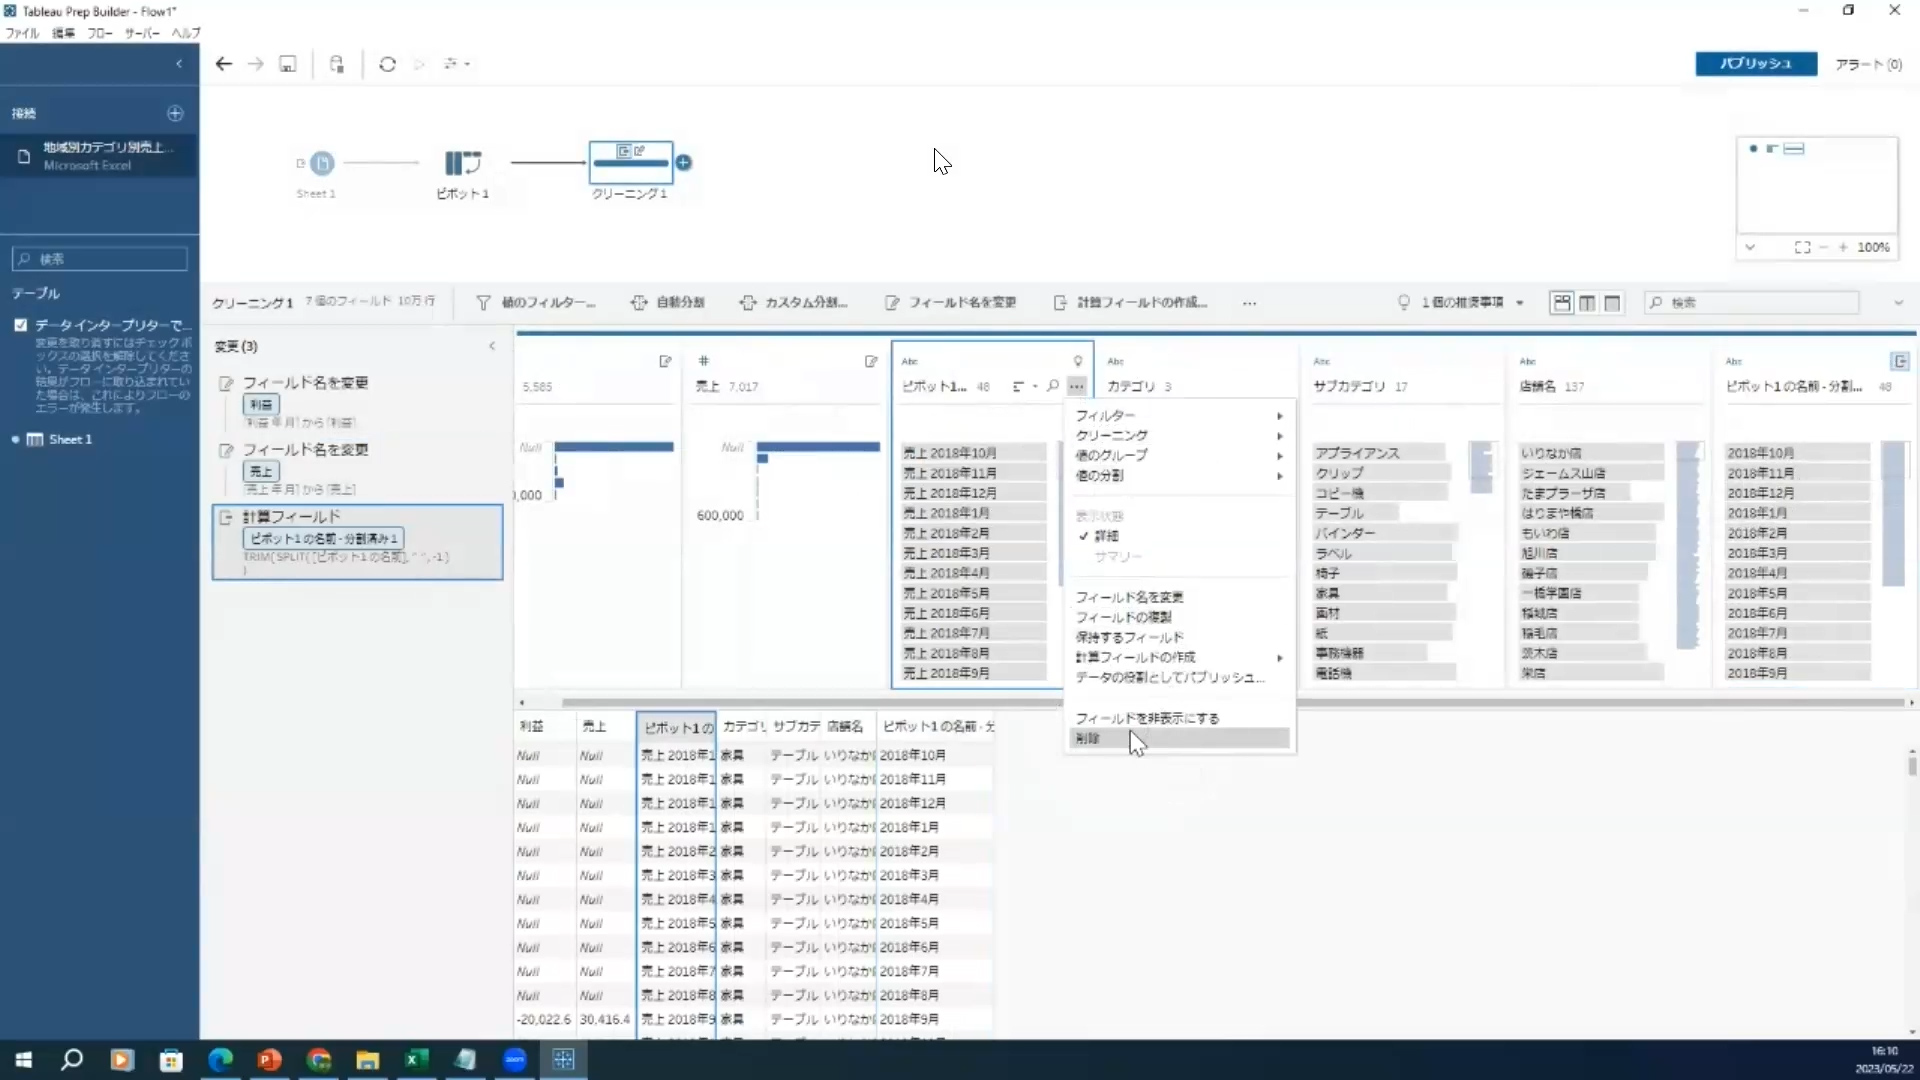Click the number type icon of 売上
The width and height of the screenshot is (1920, 1080).
[704, 361]
